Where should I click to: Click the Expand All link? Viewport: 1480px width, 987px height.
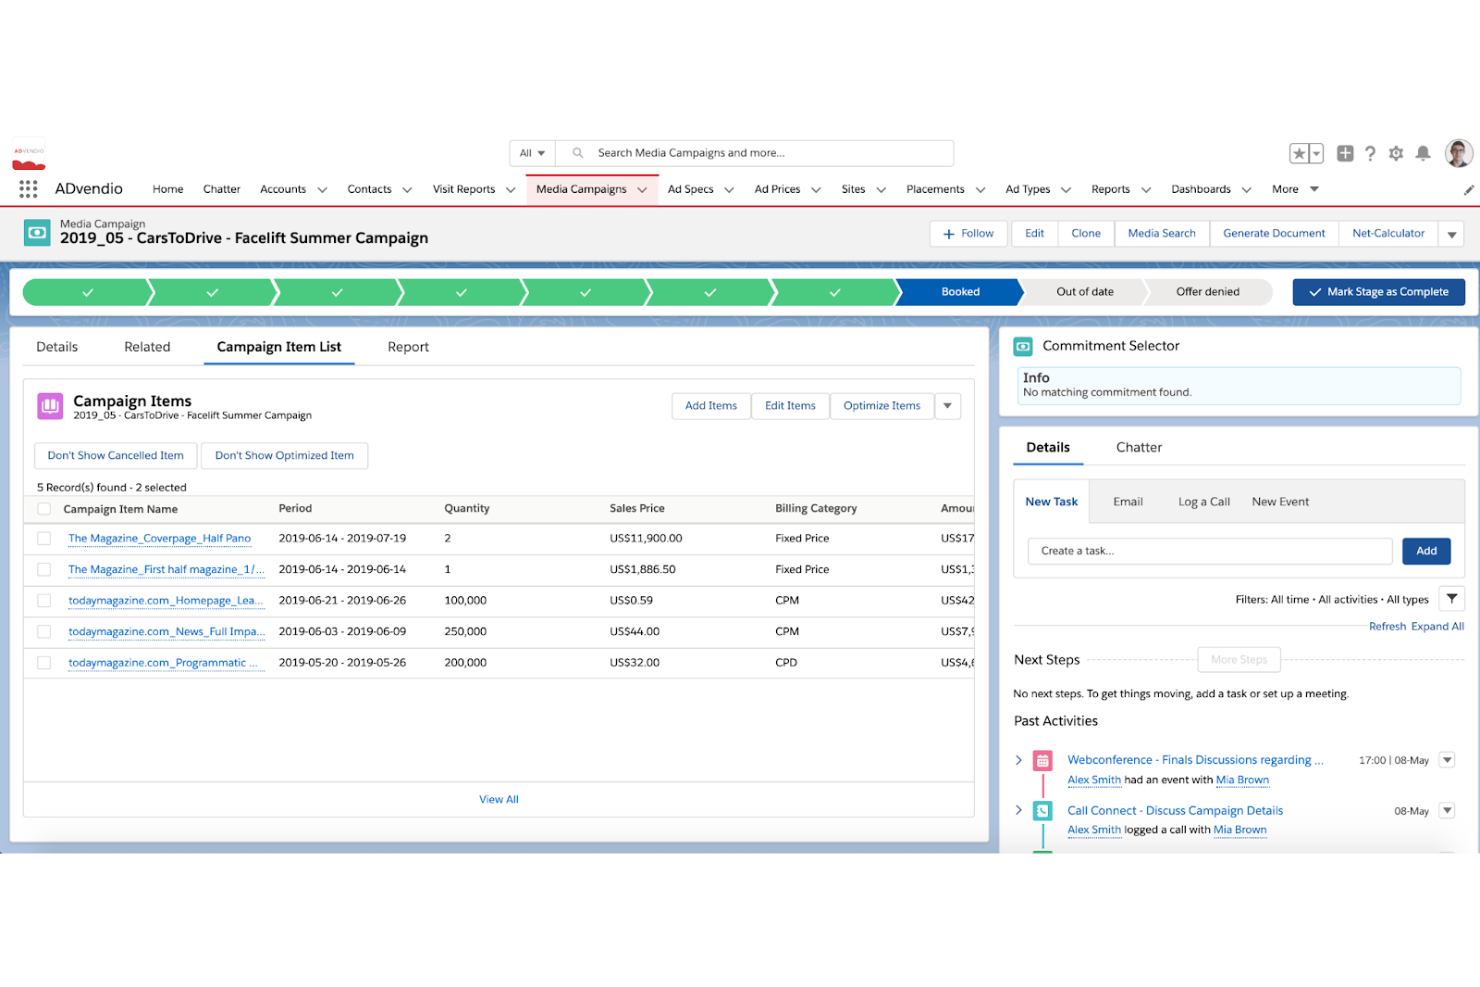(1438, 626)
